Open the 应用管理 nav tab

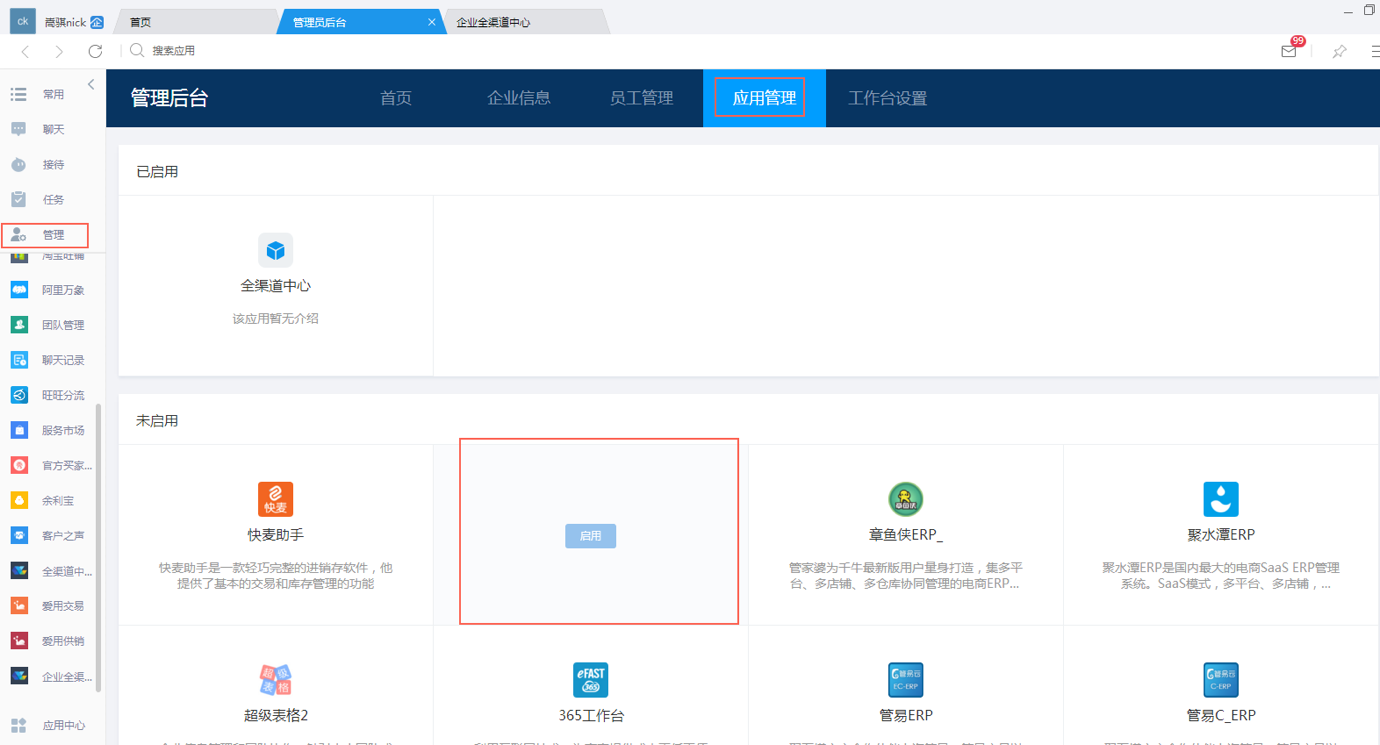click(x=764, y=98)
